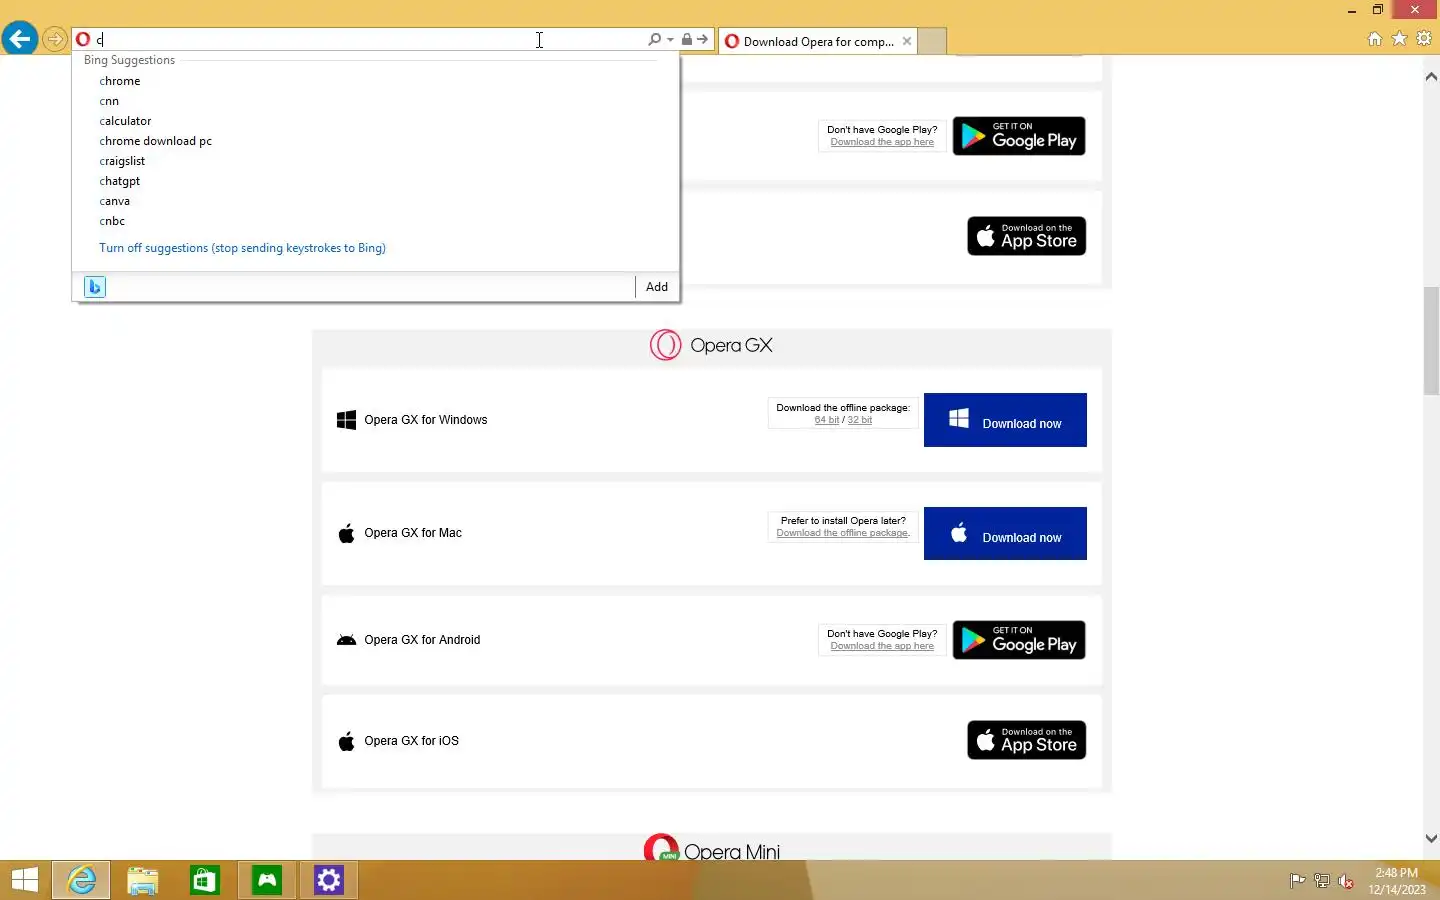1440x900 pixels.
Task: Click Opera GX for Windows 32 bit link
Action: pyautogui.click(x=860, y=420)
